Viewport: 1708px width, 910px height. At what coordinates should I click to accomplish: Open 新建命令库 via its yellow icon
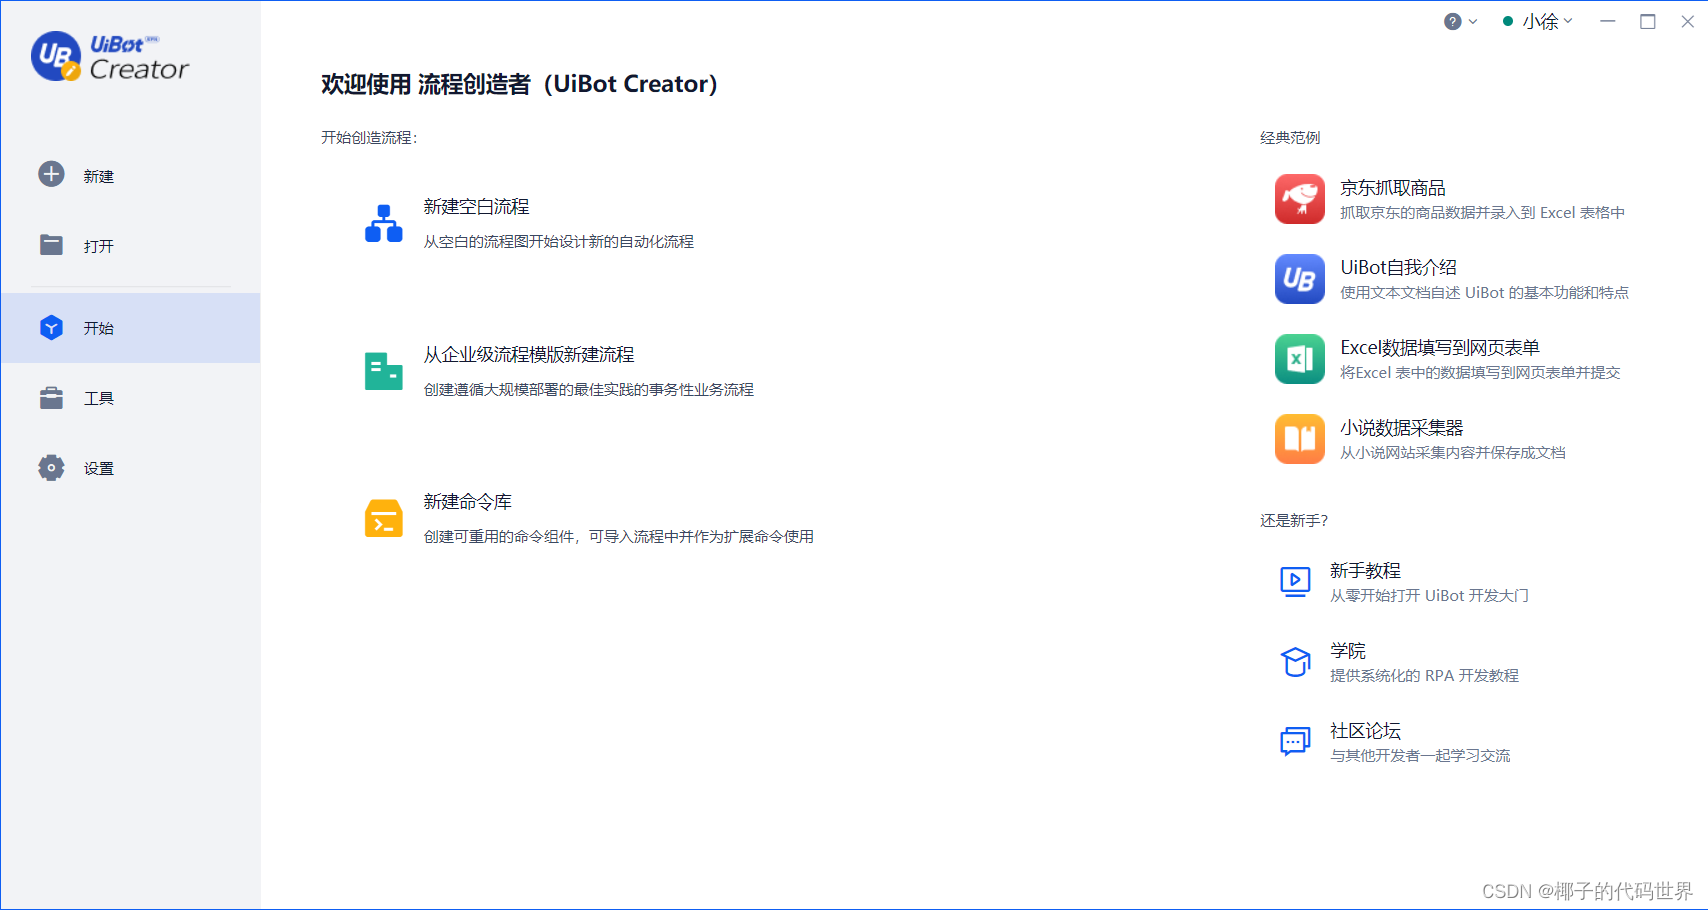(384, 518)
